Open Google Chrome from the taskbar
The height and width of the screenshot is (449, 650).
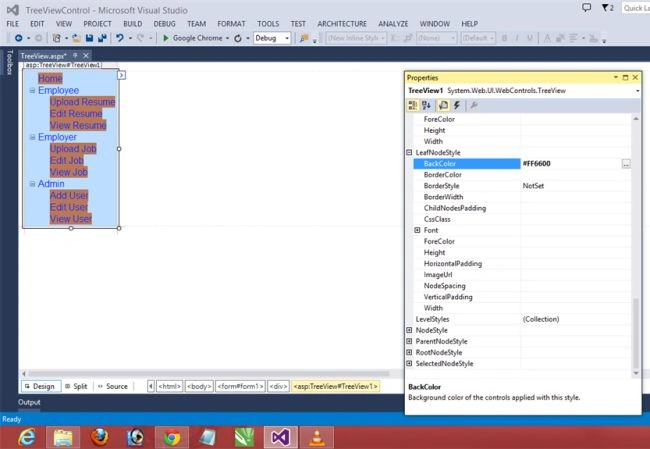click(x=172, y=437)
